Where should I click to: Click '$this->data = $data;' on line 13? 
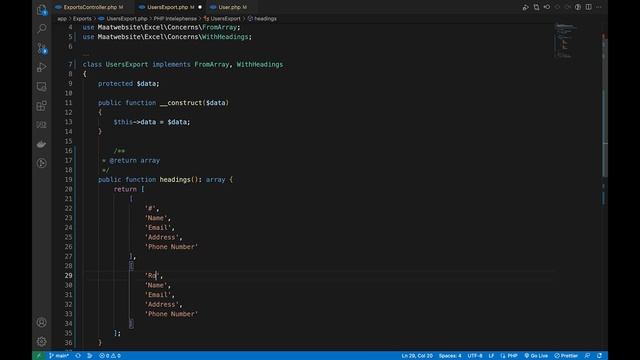tap(152, 122)
